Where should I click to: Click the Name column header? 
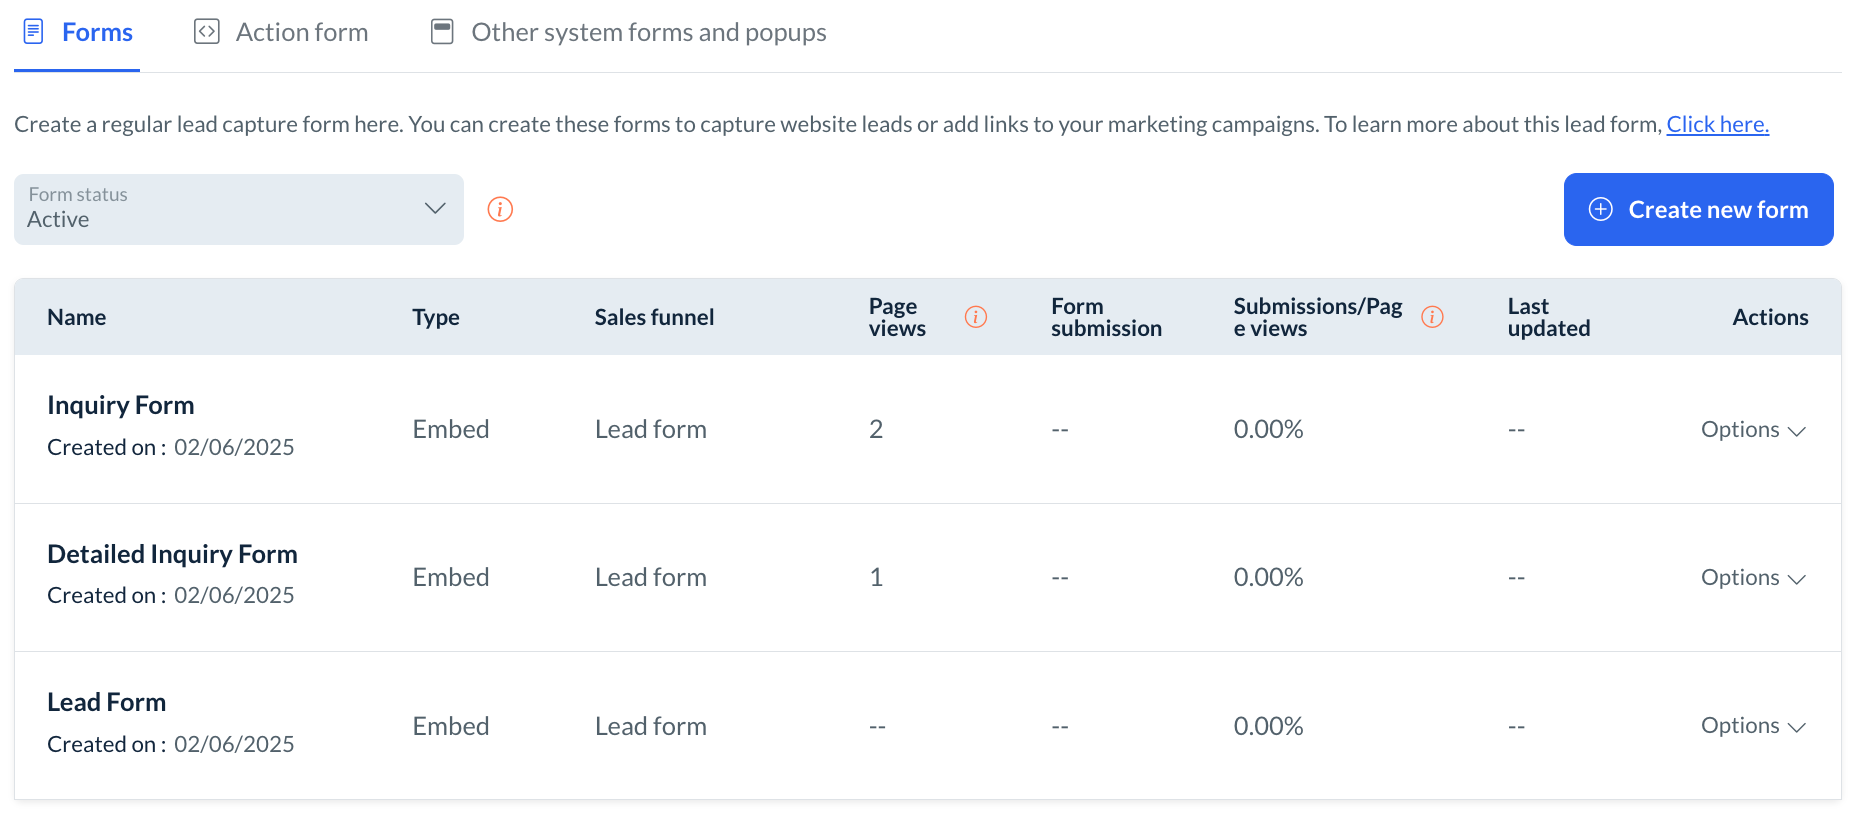pyautogui.click(x=77, y=317)
